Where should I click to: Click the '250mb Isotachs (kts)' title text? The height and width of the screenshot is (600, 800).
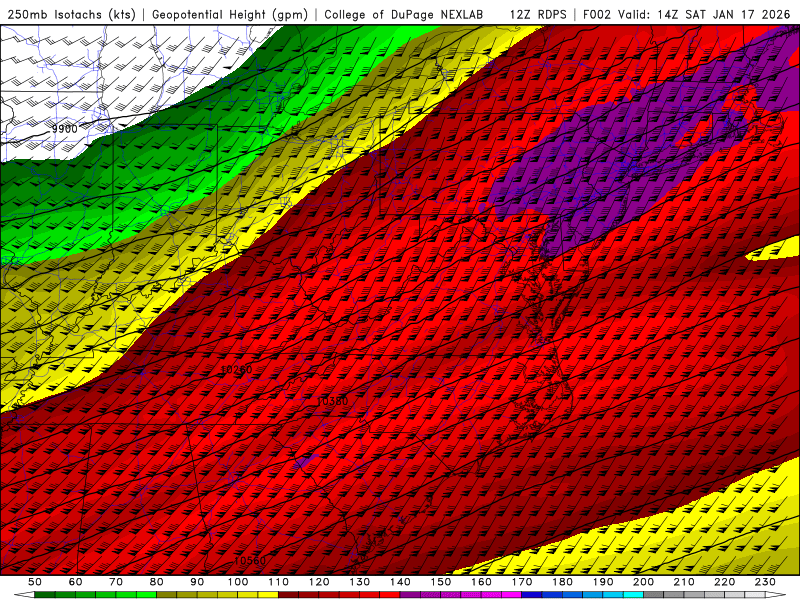71,14
